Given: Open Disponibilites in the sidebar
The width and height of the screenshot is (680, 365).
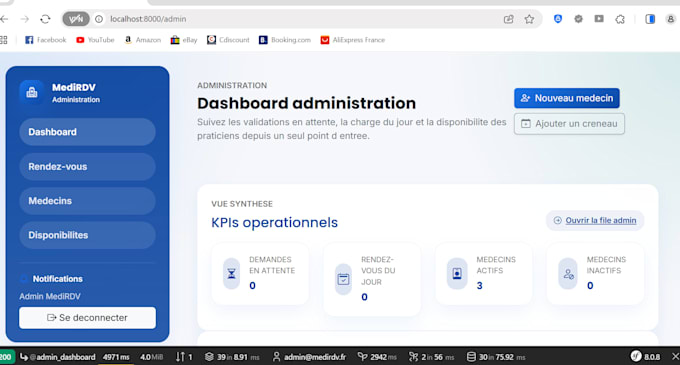Looking at the screenshot, I should click(x=87, y=235).
